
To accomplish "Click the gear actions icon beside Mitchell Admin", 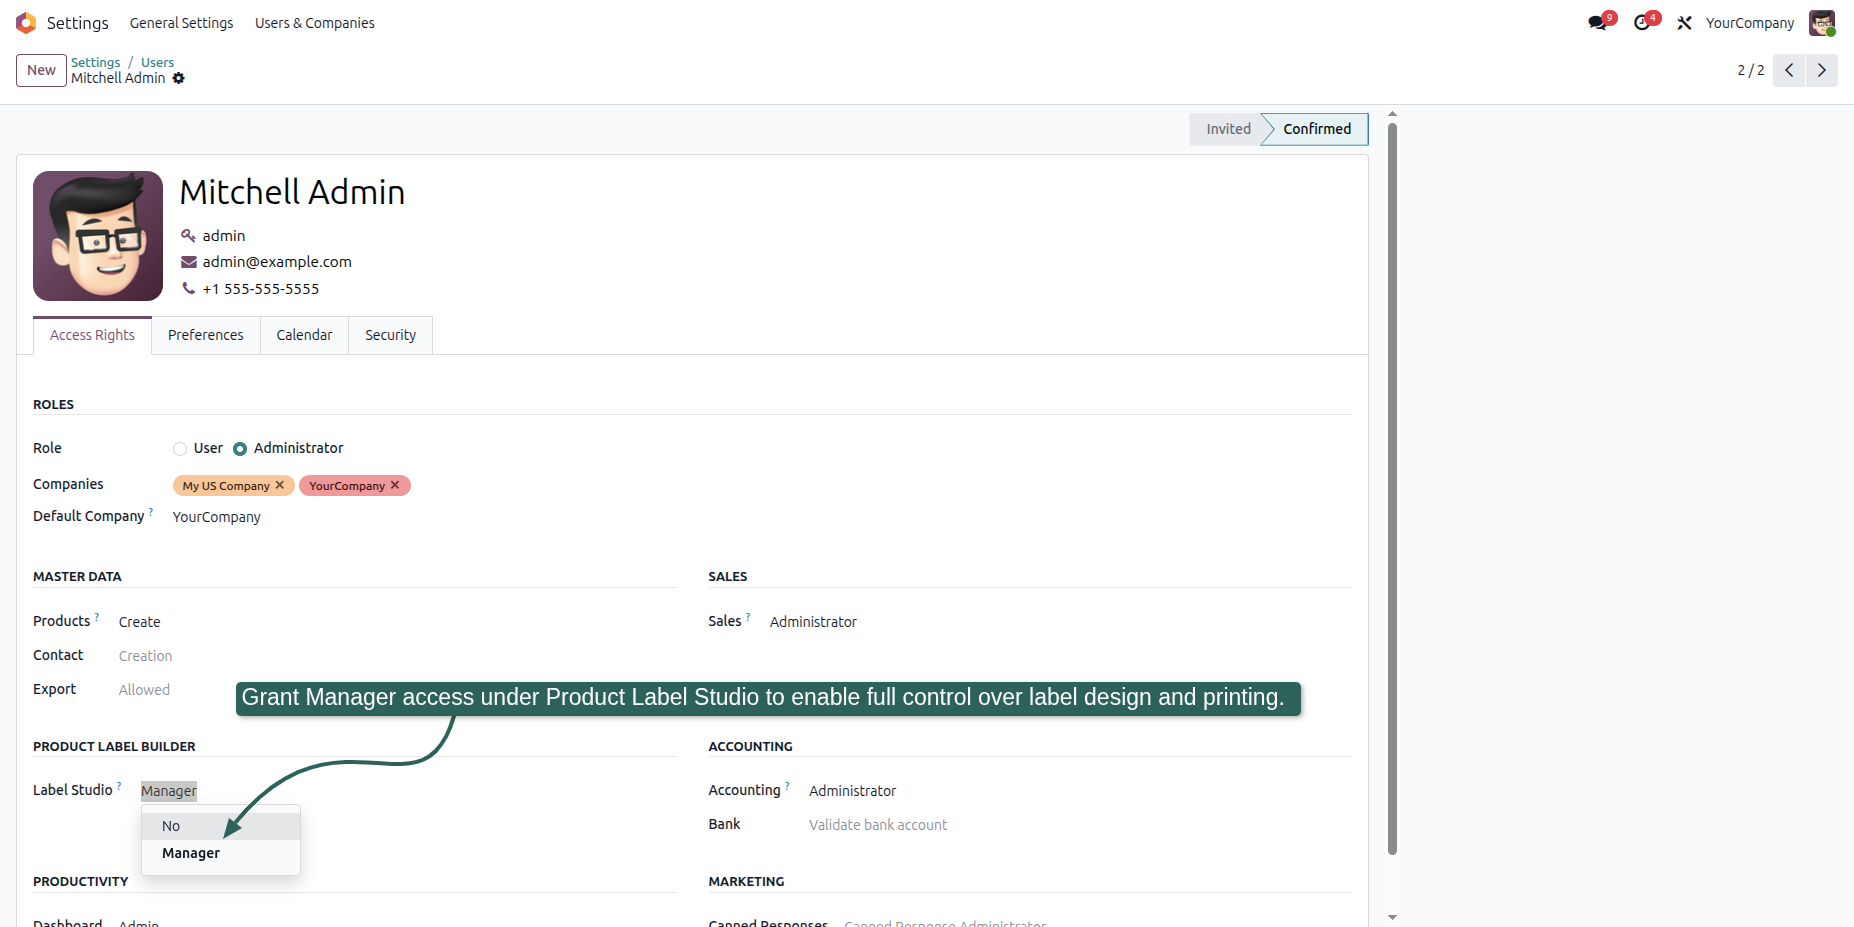I will (x=179, y=78).
